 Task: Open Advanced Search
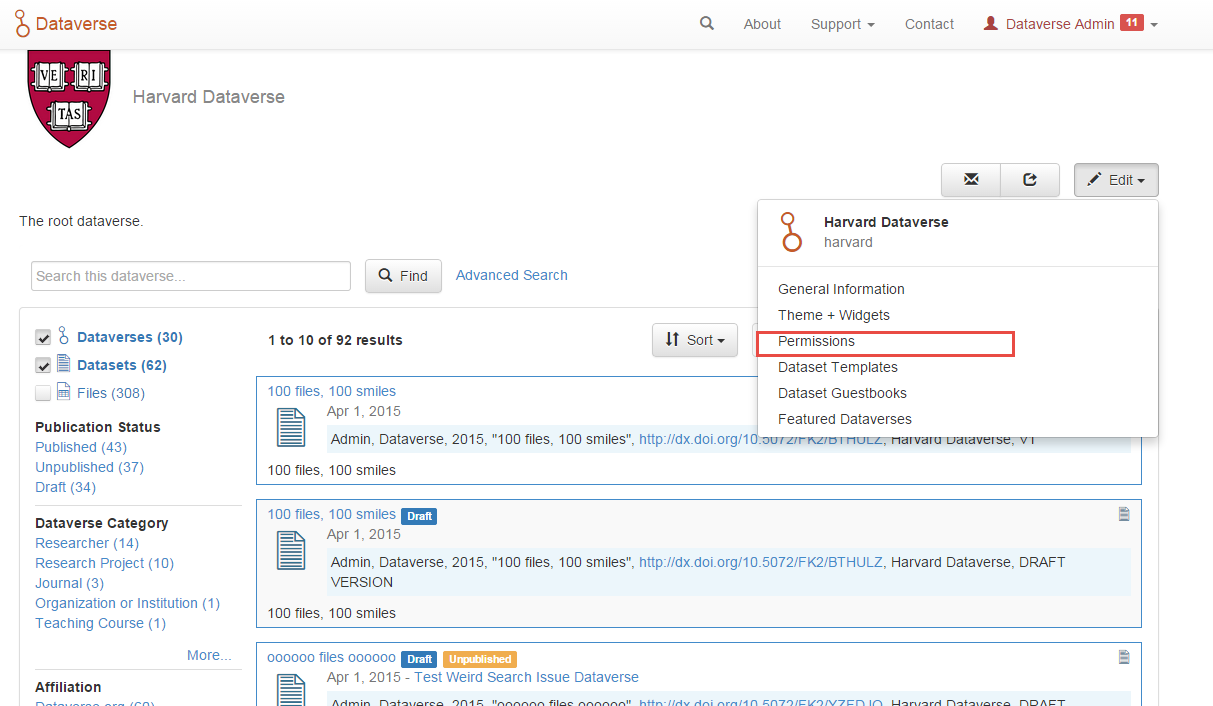pyautogui.click(x=511, y=275)
